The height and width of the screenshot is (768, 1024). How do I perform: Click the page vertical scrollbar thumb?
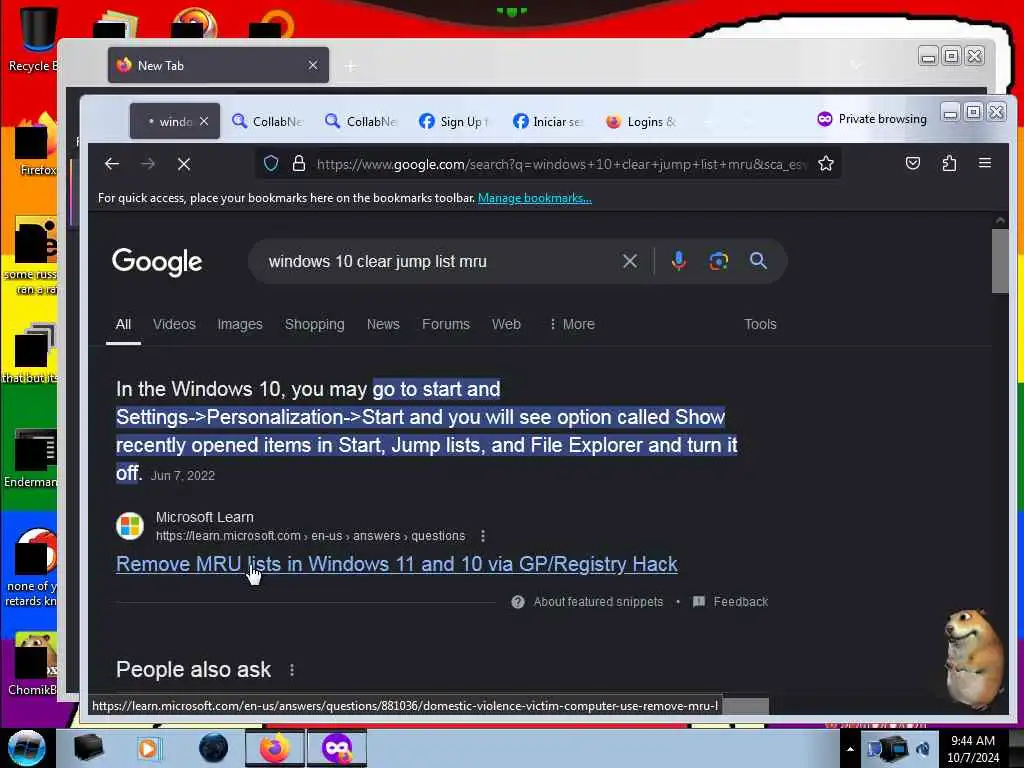(x=1000, y=261)
